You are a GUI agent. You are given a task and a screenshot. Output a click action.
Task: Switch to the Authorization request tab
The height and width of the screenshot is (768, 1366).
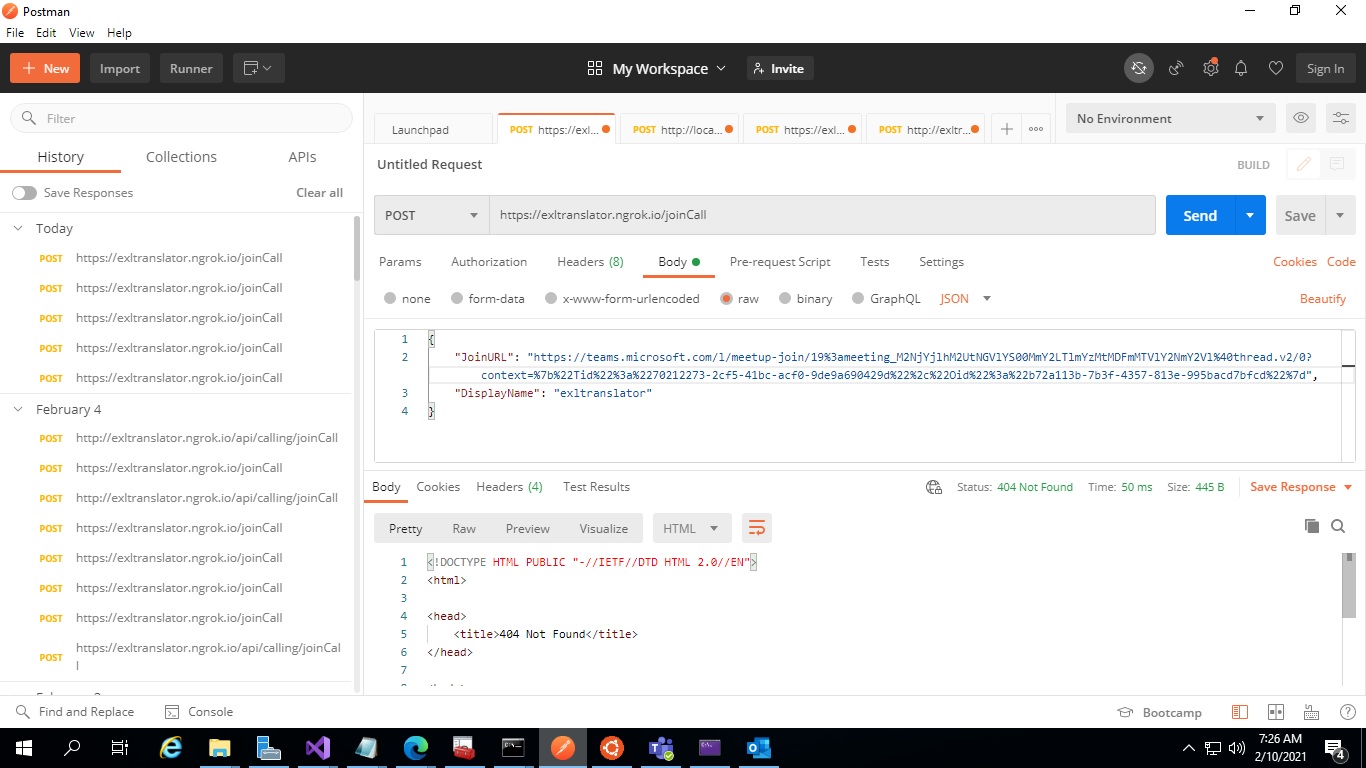click(489, 262)
